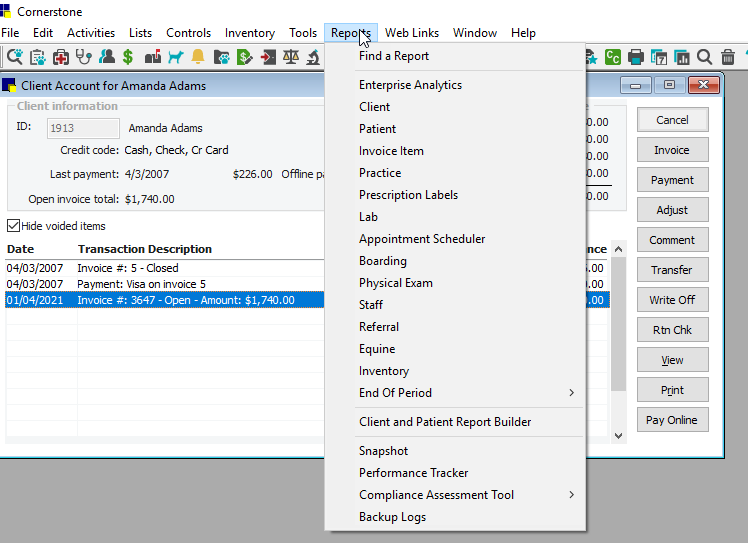748x543 pixels.
Task: Click the printer toolbar icon
Action: tap(635, 57)
